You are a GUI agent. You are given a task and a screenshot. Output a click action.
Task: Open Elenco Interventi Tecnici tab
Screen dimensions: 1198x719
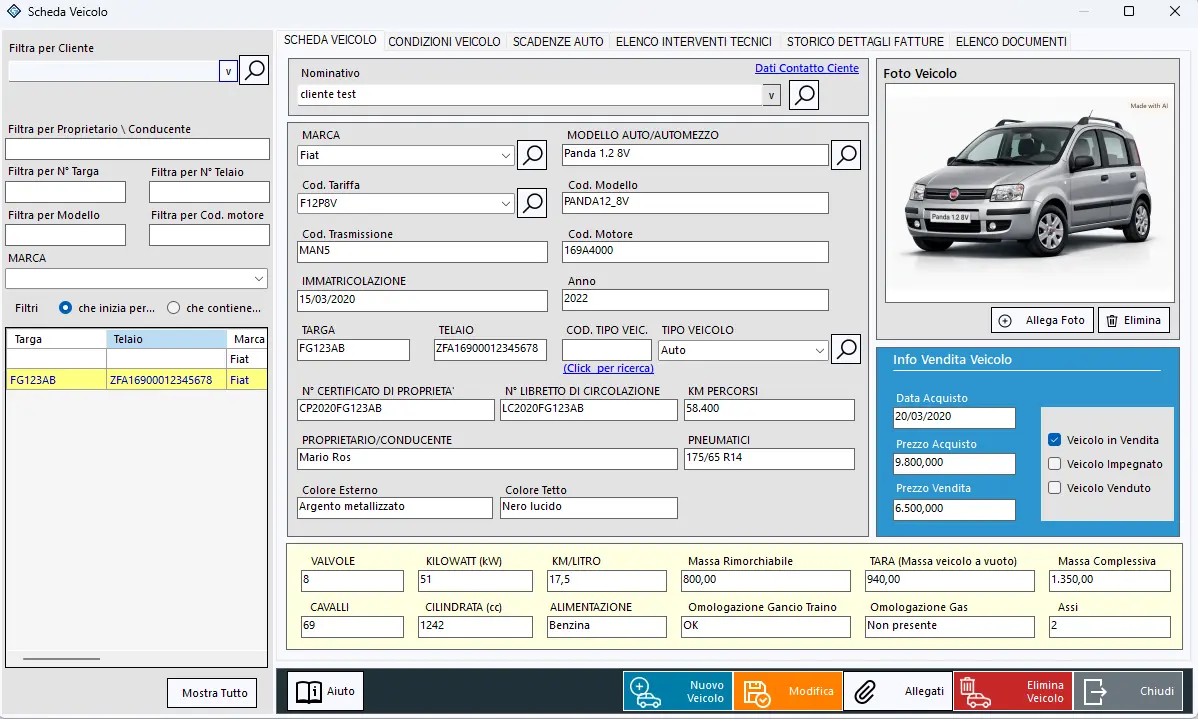[694, 42]
